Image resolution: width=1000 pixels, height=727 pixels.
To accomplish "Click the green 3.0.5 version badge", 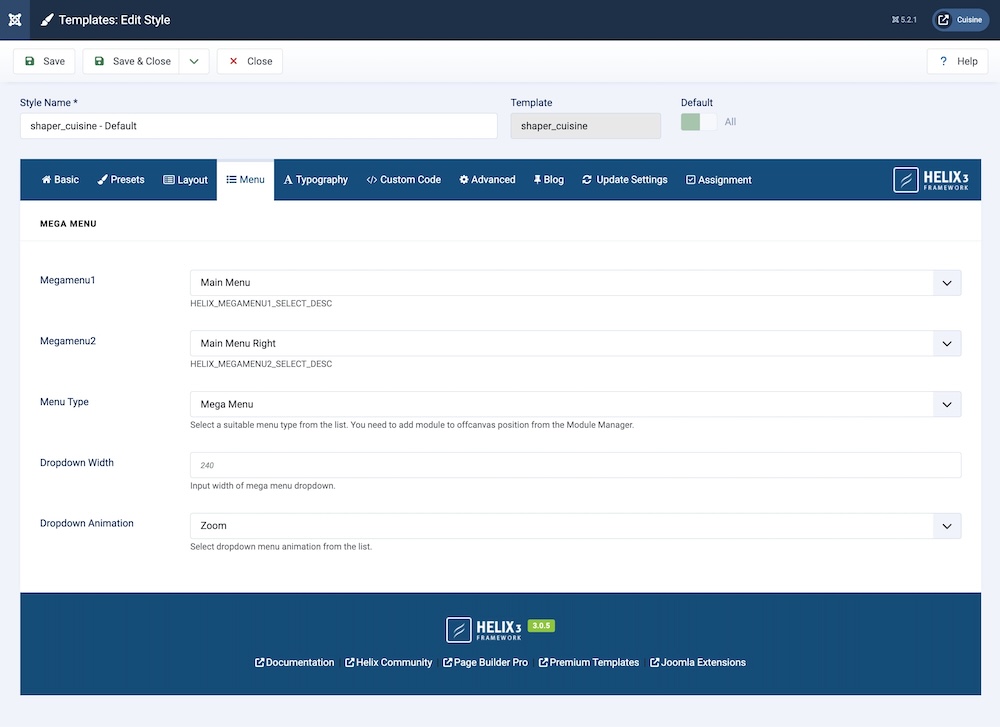I will (541, 626).
